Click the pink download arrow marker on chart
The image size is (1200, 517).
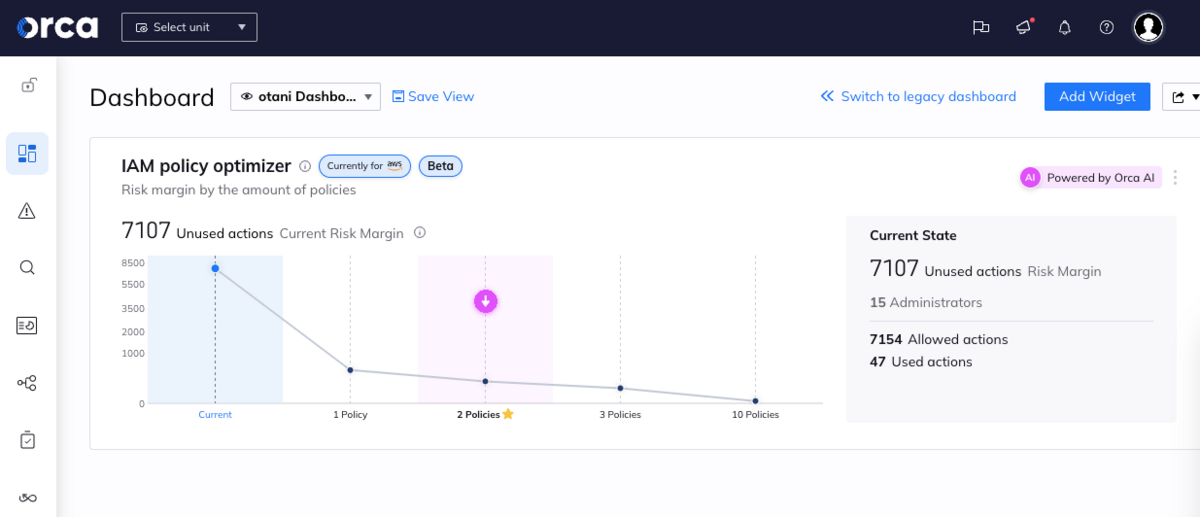point(485,301)
